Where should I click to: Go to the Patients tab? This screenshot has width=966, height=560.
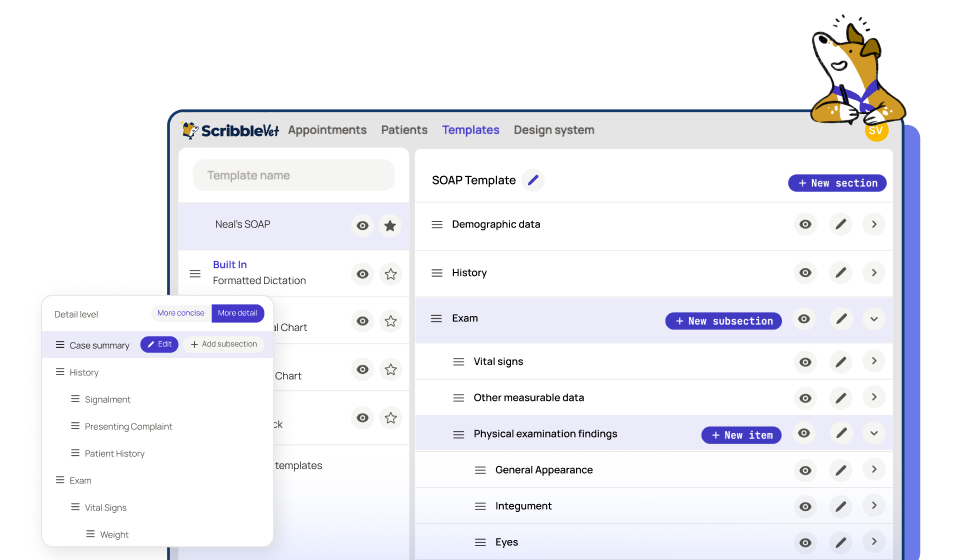[x=404, y=130]
